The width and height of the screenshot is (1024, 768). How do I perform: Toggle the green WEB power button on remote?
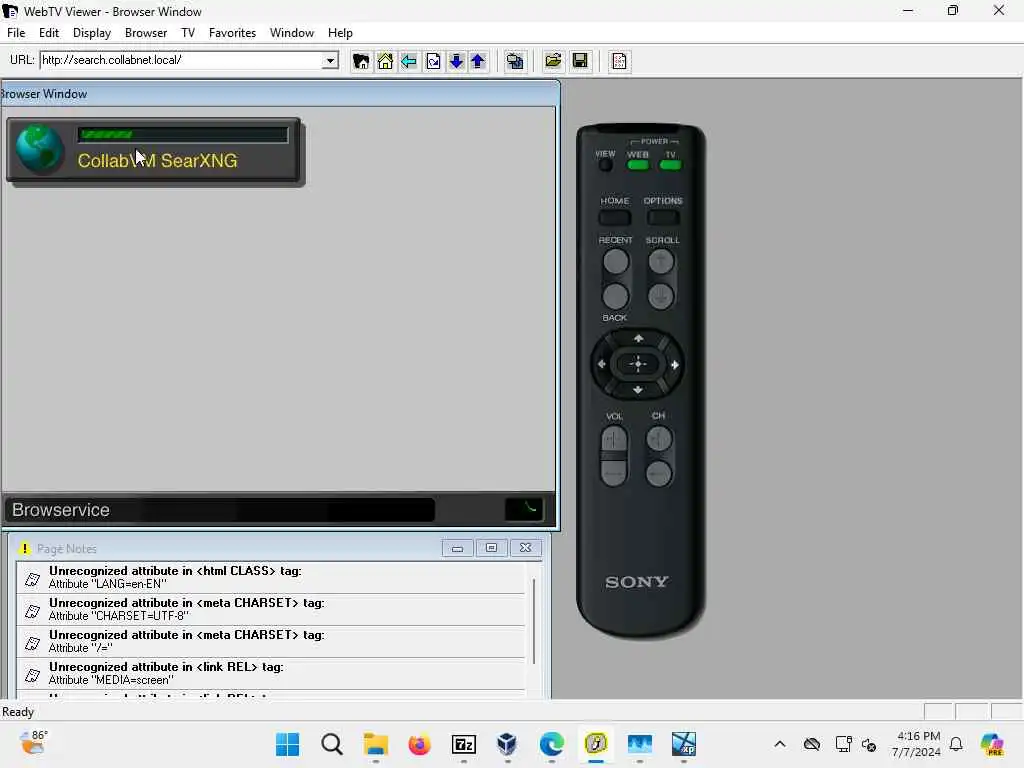pyautogui.click(x=637, y=165)
